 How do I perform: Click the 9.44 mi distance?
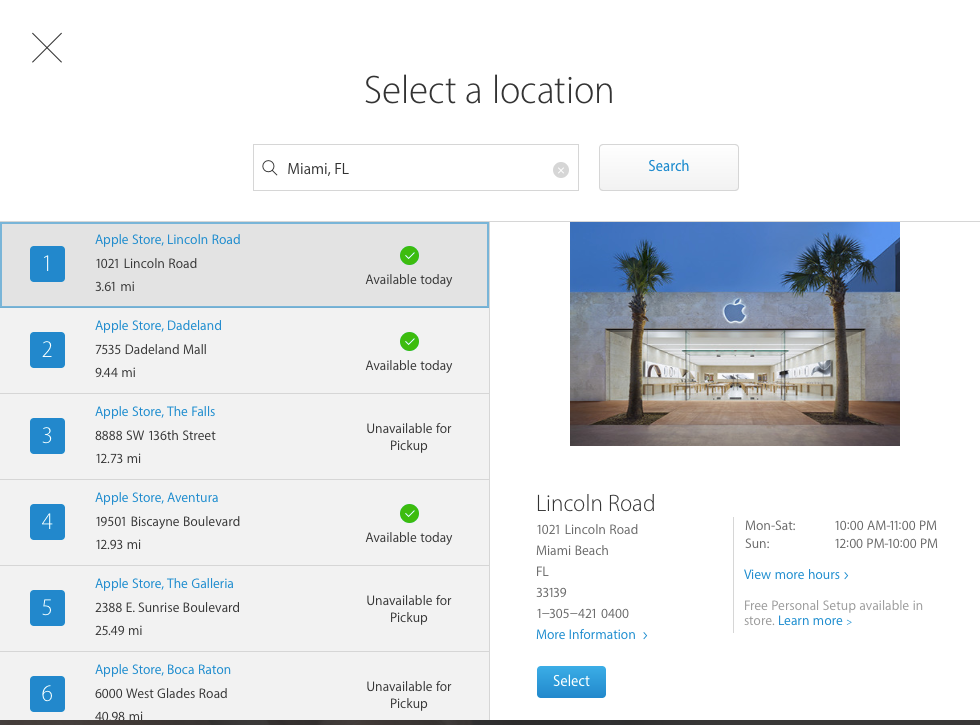coord(115,372)
